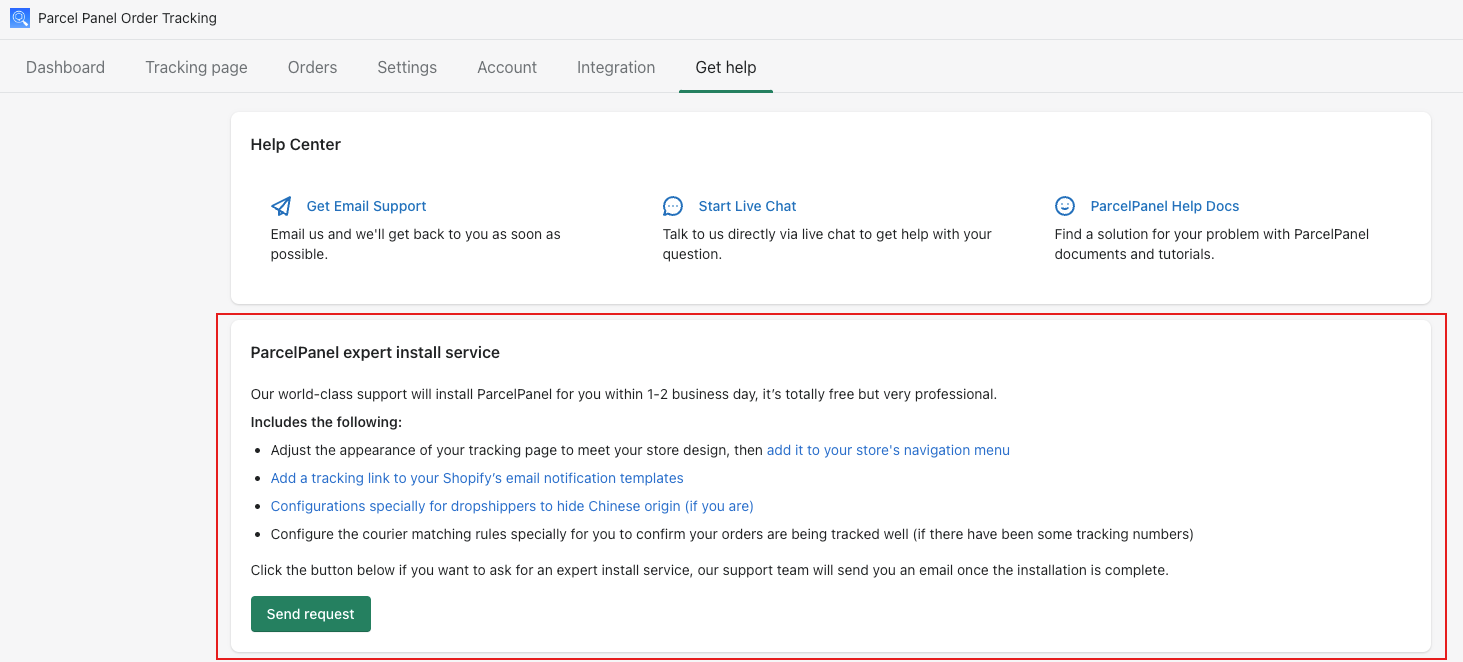Viewport: 1463px width, 662px height.
Task: Open dropshippers hide Chinese origin configurations link
Action: (x=512, y=506)
